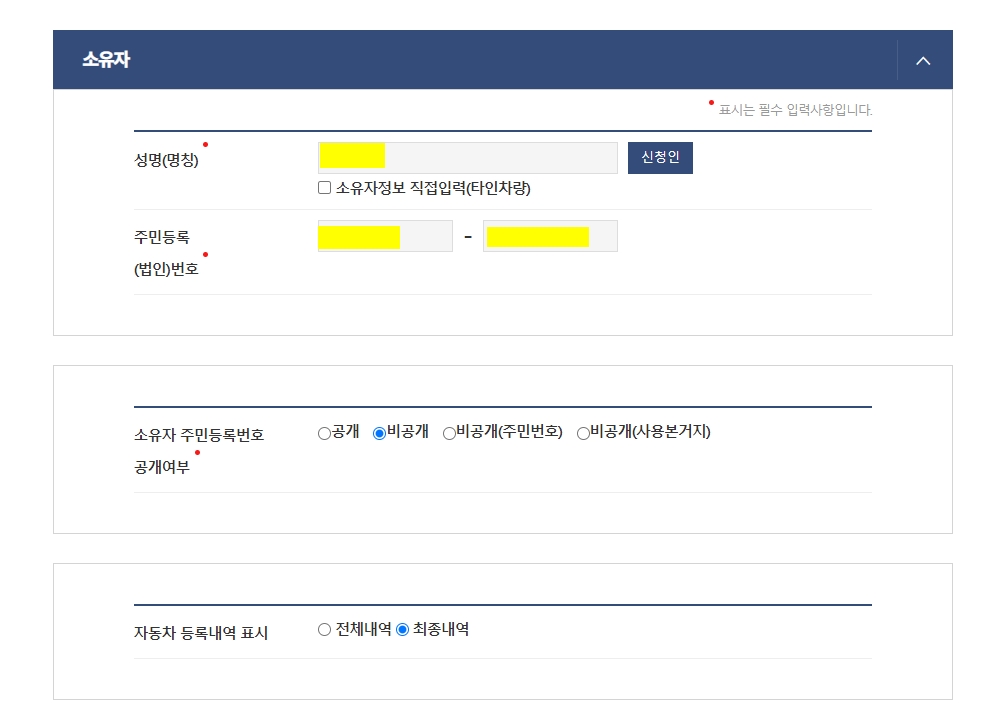Click the 자동차 등록내역 표시 label

pyautogui.click(x=200, y=633)
